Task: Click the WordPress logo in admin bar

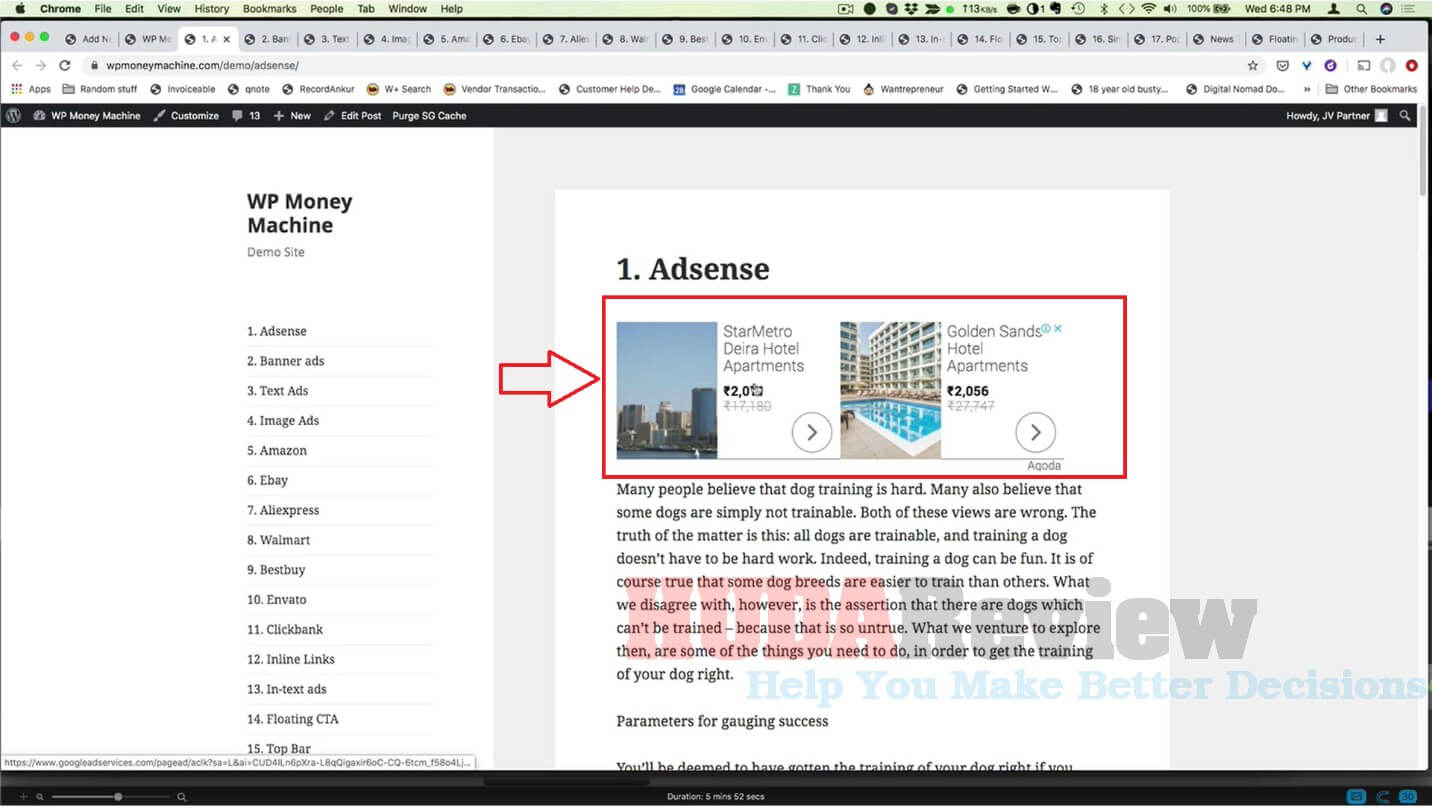Action: [x=13, y=115]
